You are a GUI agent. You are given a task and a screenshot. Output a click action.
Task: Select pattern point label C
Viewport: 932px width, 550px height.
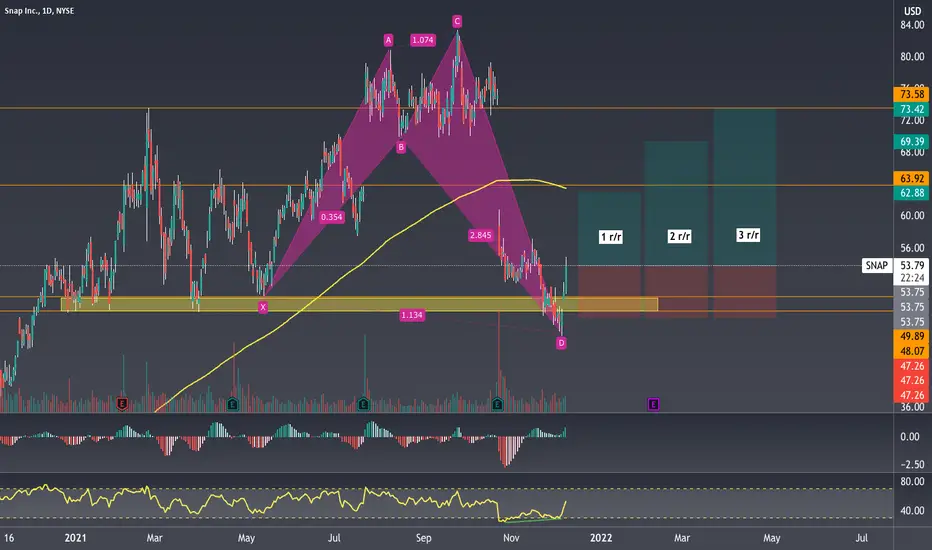[457, 21]
